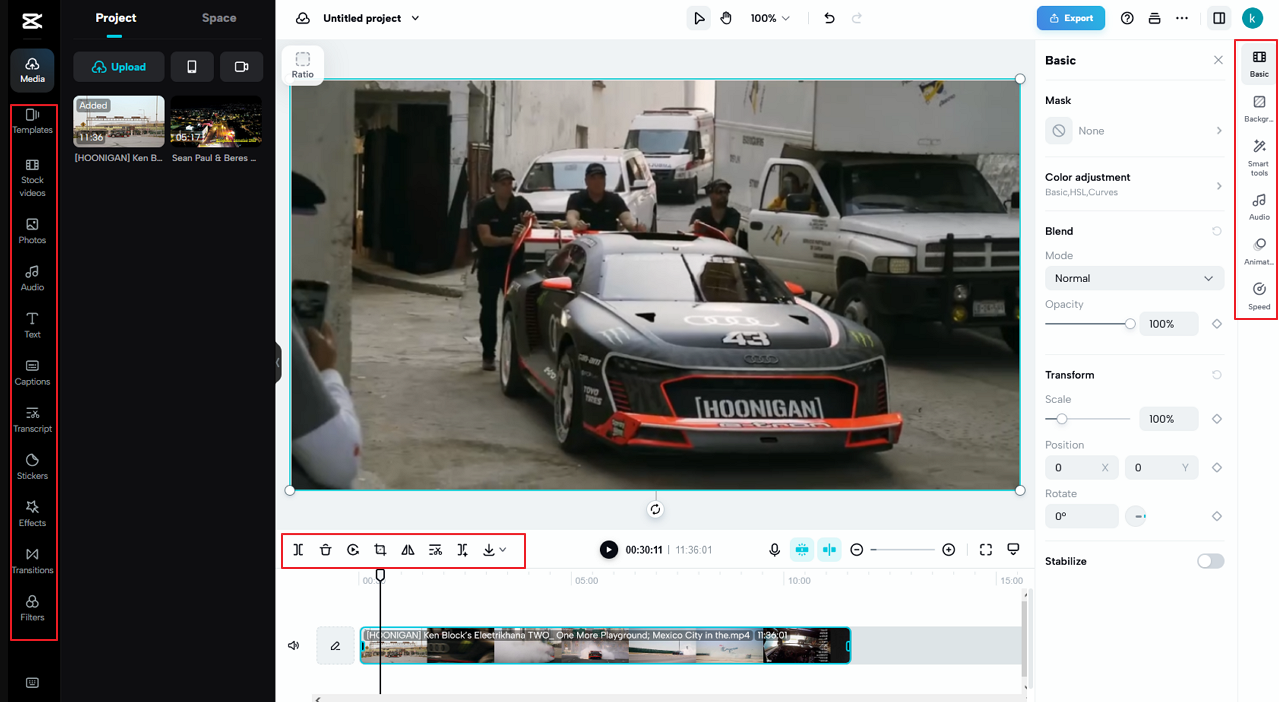This screenshot has height=702, width=1279.
Task: Select the Media sidebar tab
Action: pos(32,69)
